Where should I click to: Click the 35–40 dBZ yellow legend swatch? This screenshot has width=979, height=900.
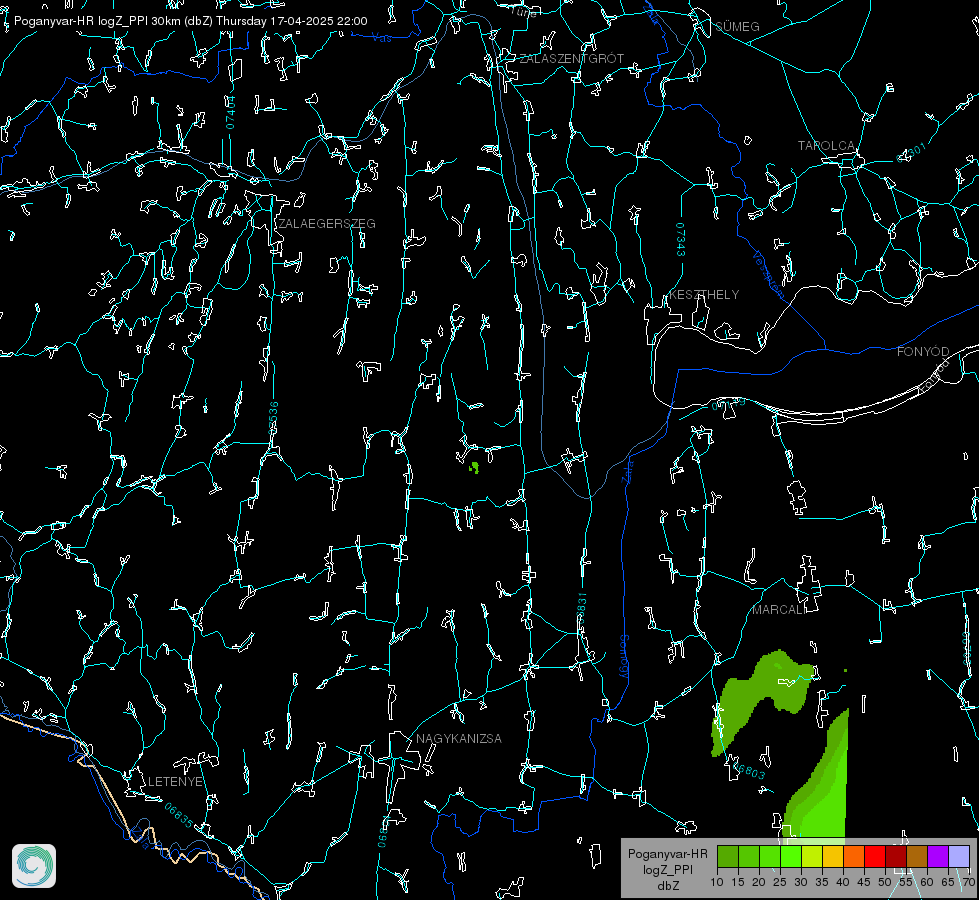click(833, 856)
